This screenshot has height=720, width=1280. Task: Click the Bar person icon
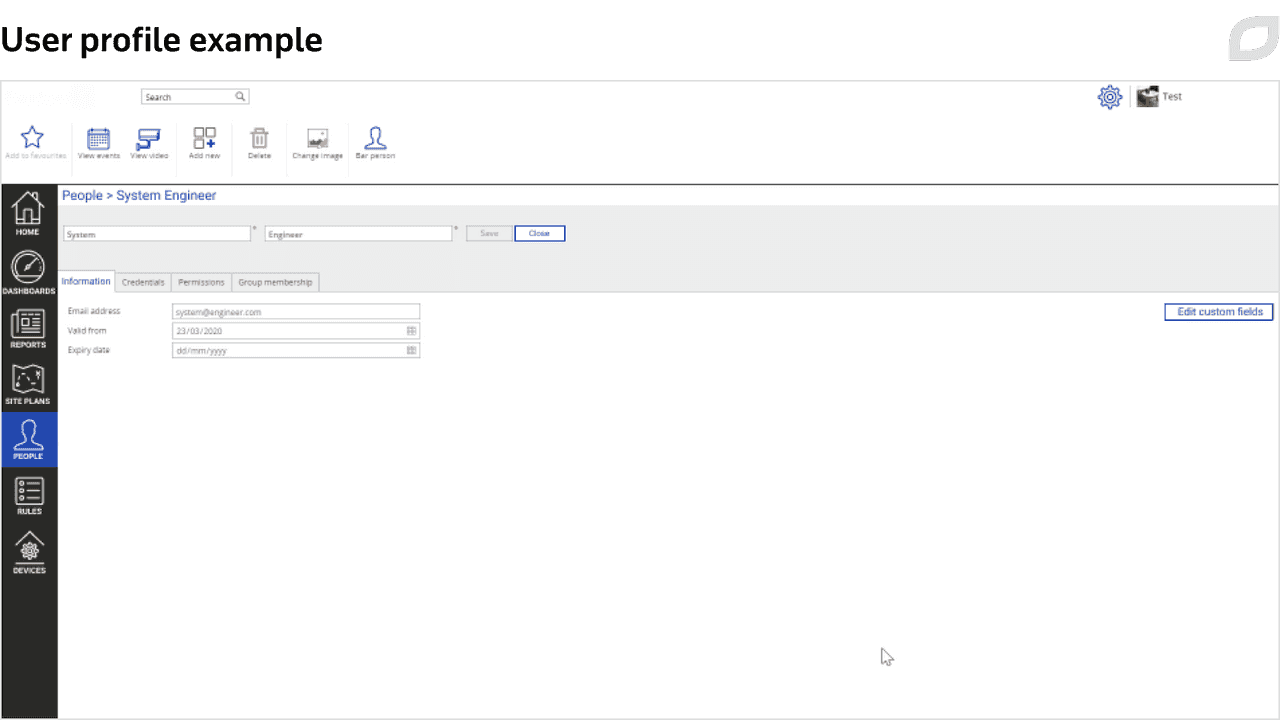pos(375,142)
